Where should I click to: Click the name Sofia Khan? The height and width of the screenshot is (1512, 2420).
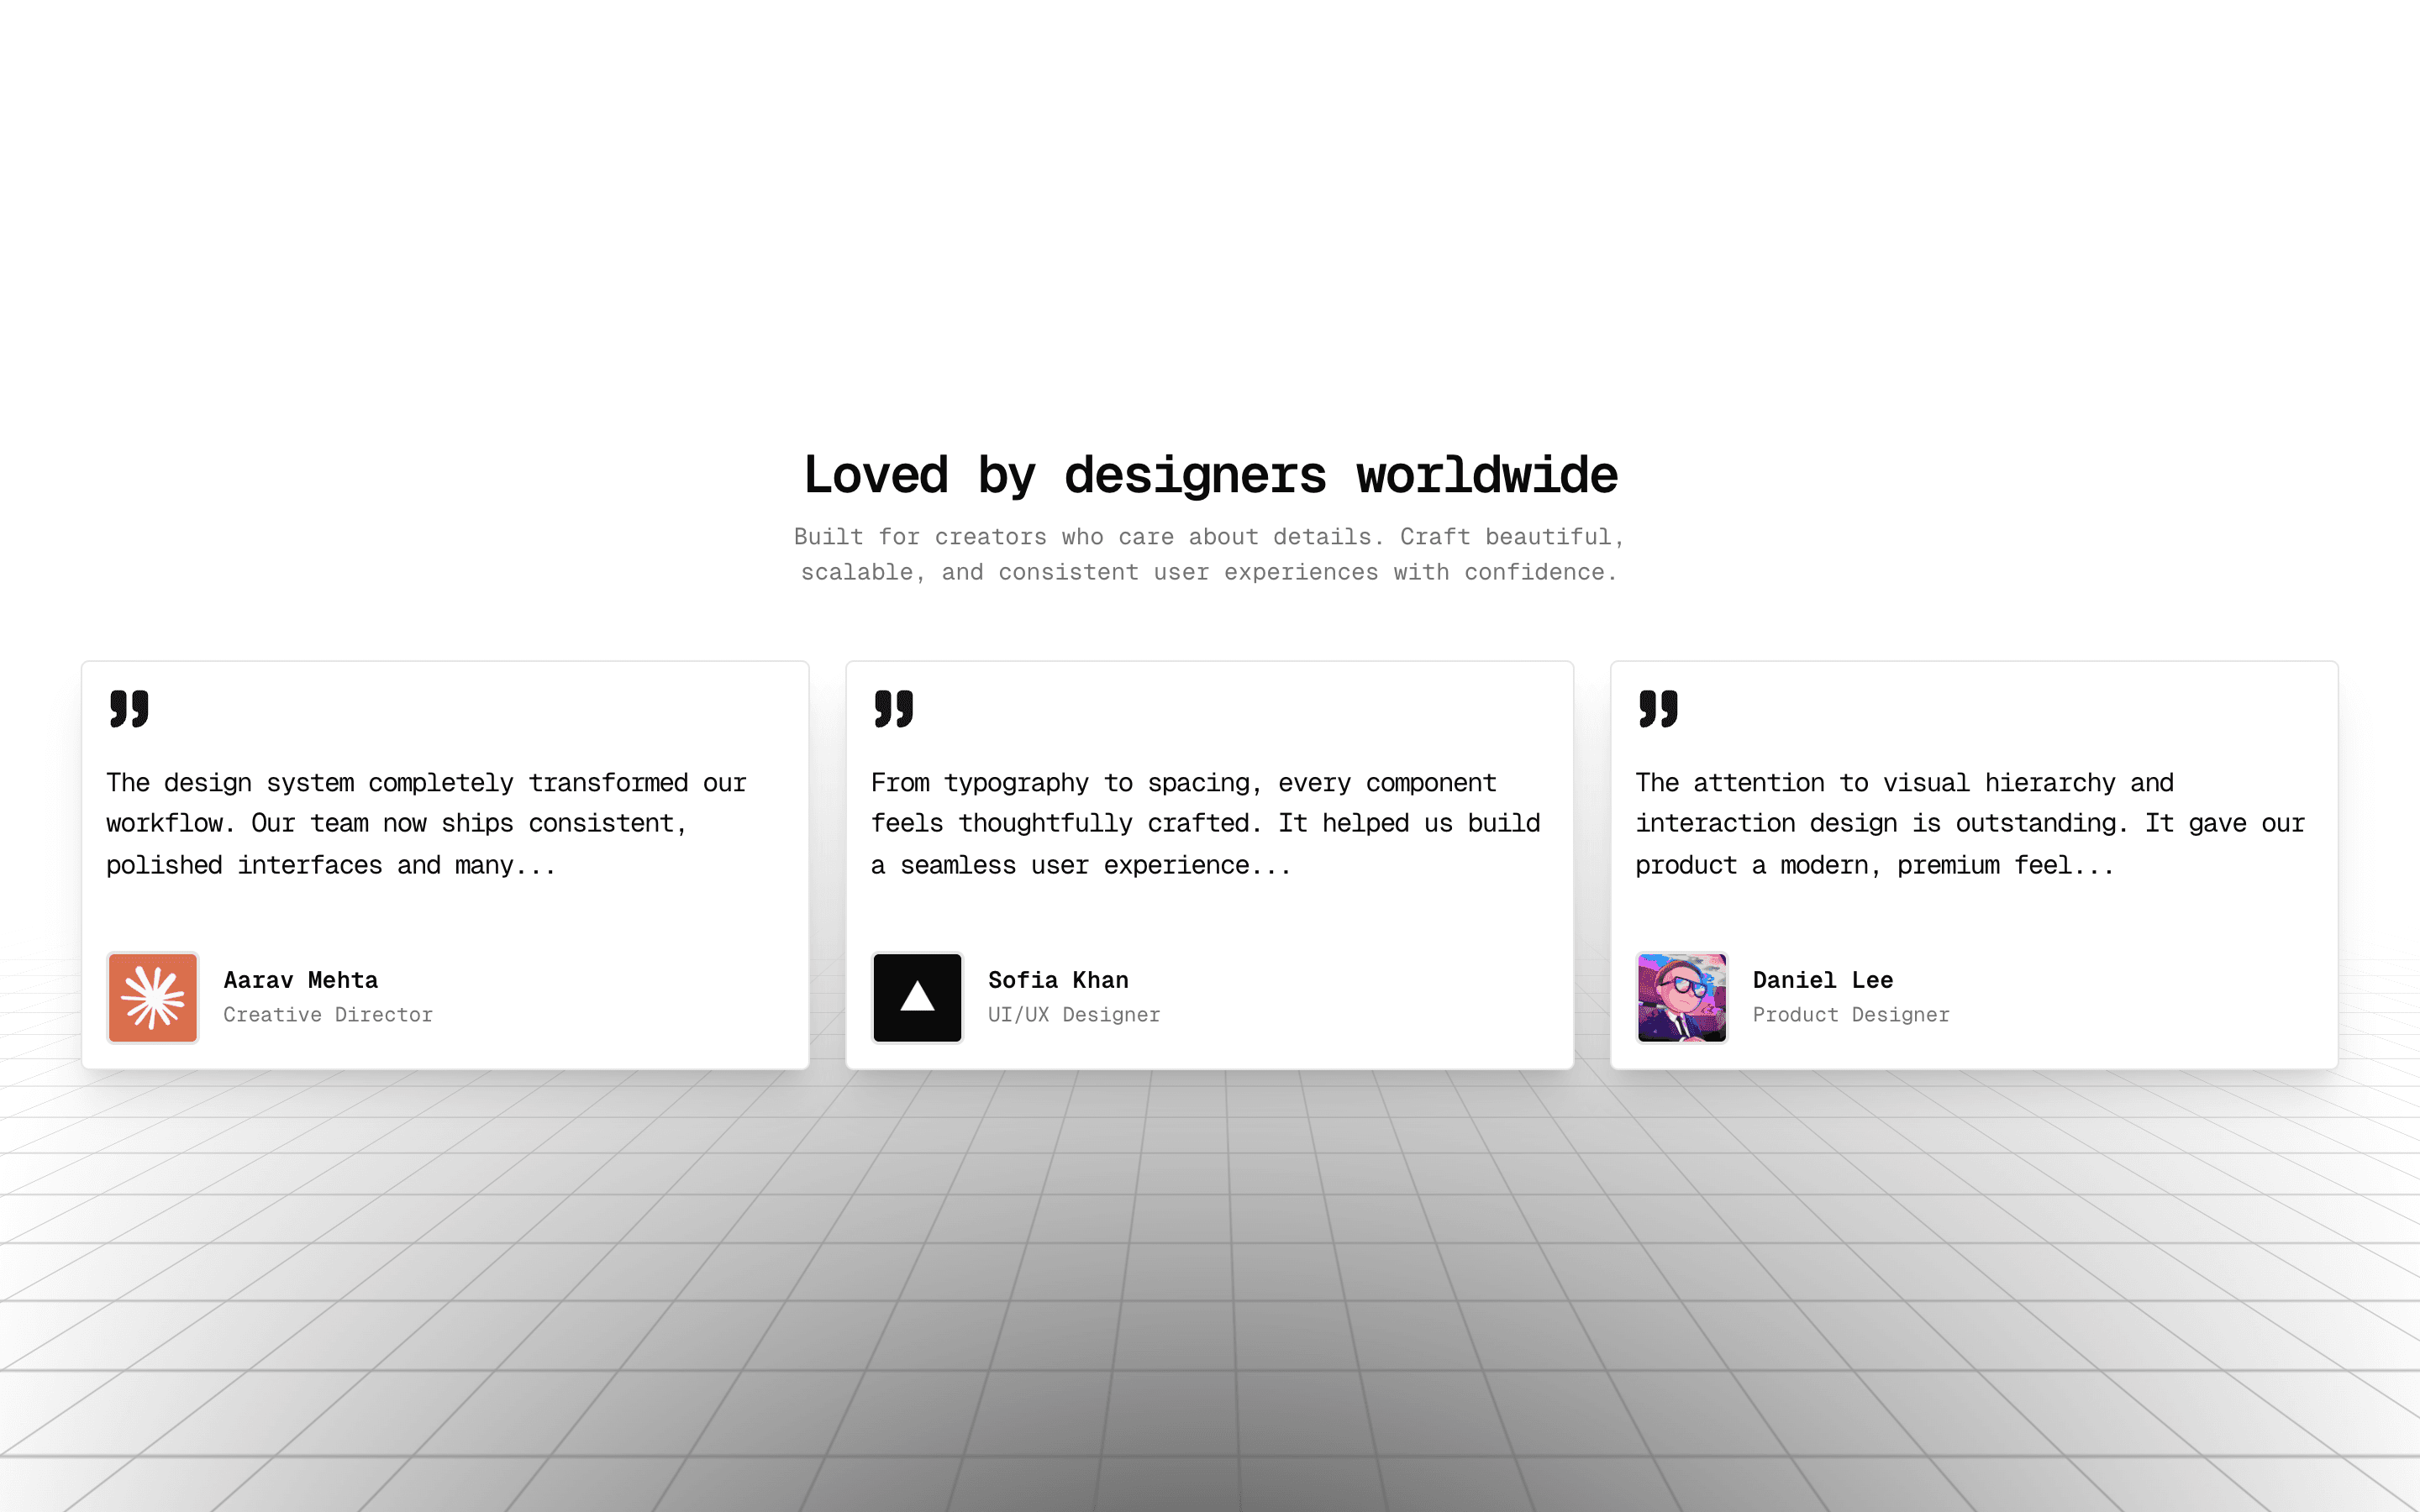pyautogui.click(x=1057, y=980)
